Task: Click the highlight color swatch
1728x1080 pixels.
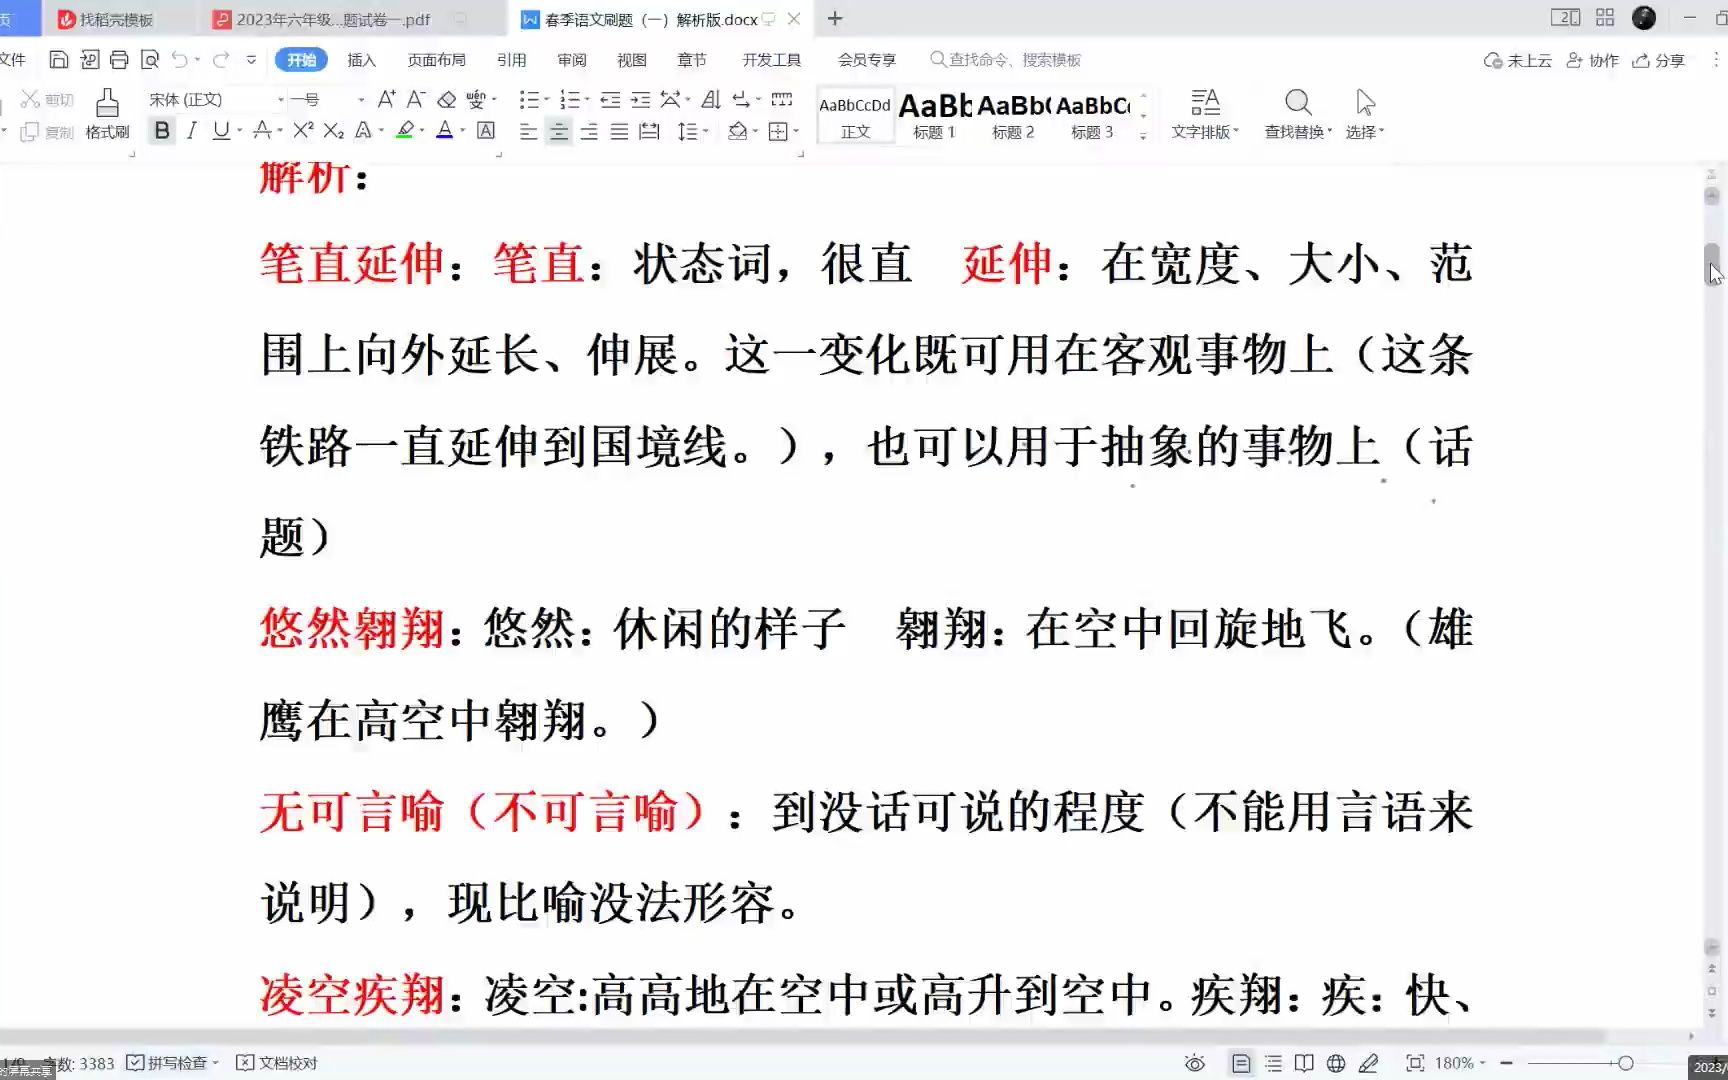Action: [405, 131]
